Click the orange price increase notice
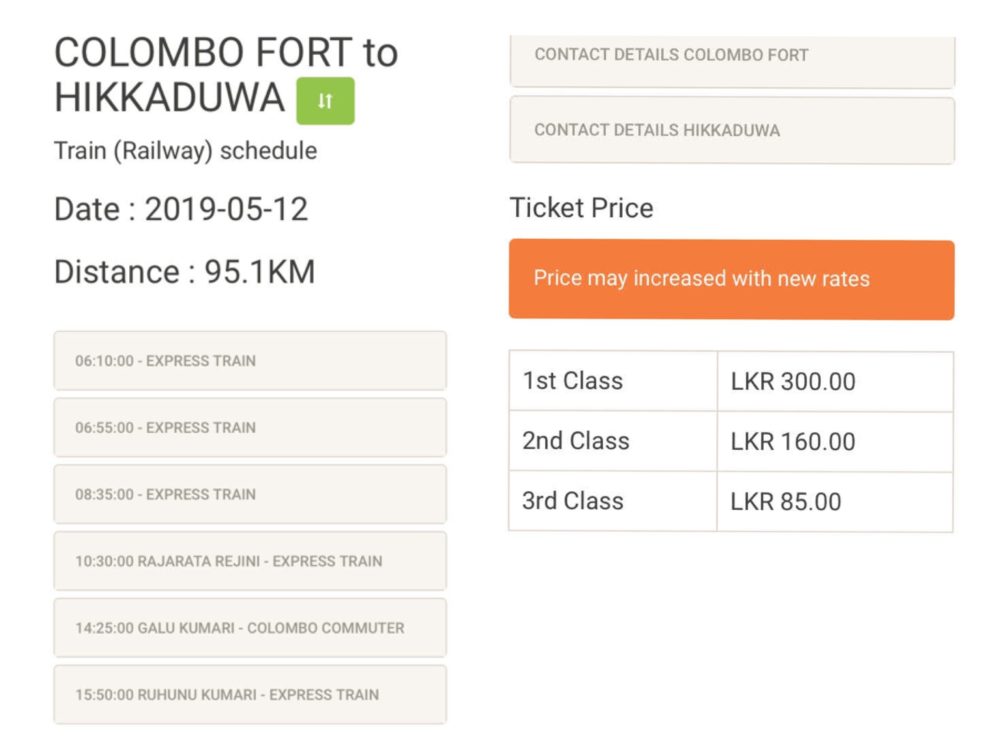1000x750 pixels. tap(731, 279)
